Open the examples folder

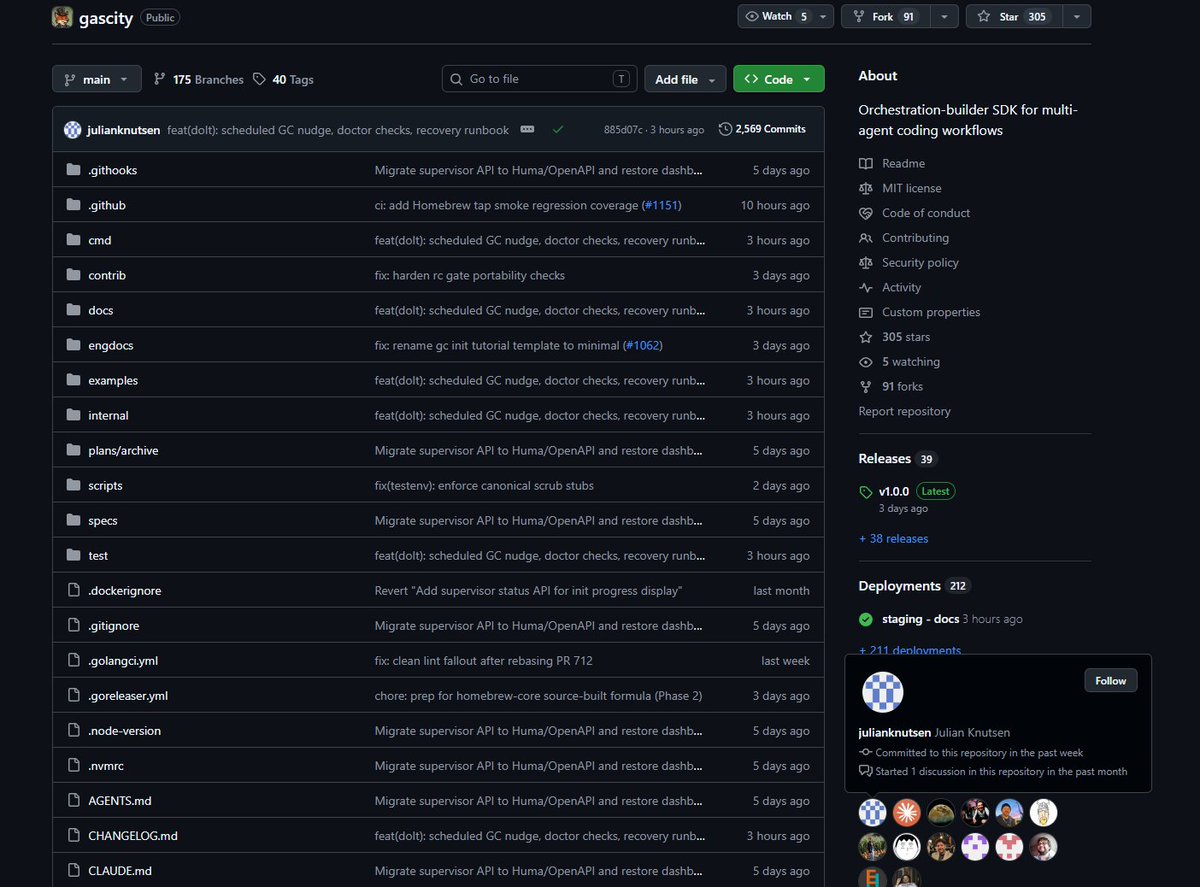[x=113, y=380]
